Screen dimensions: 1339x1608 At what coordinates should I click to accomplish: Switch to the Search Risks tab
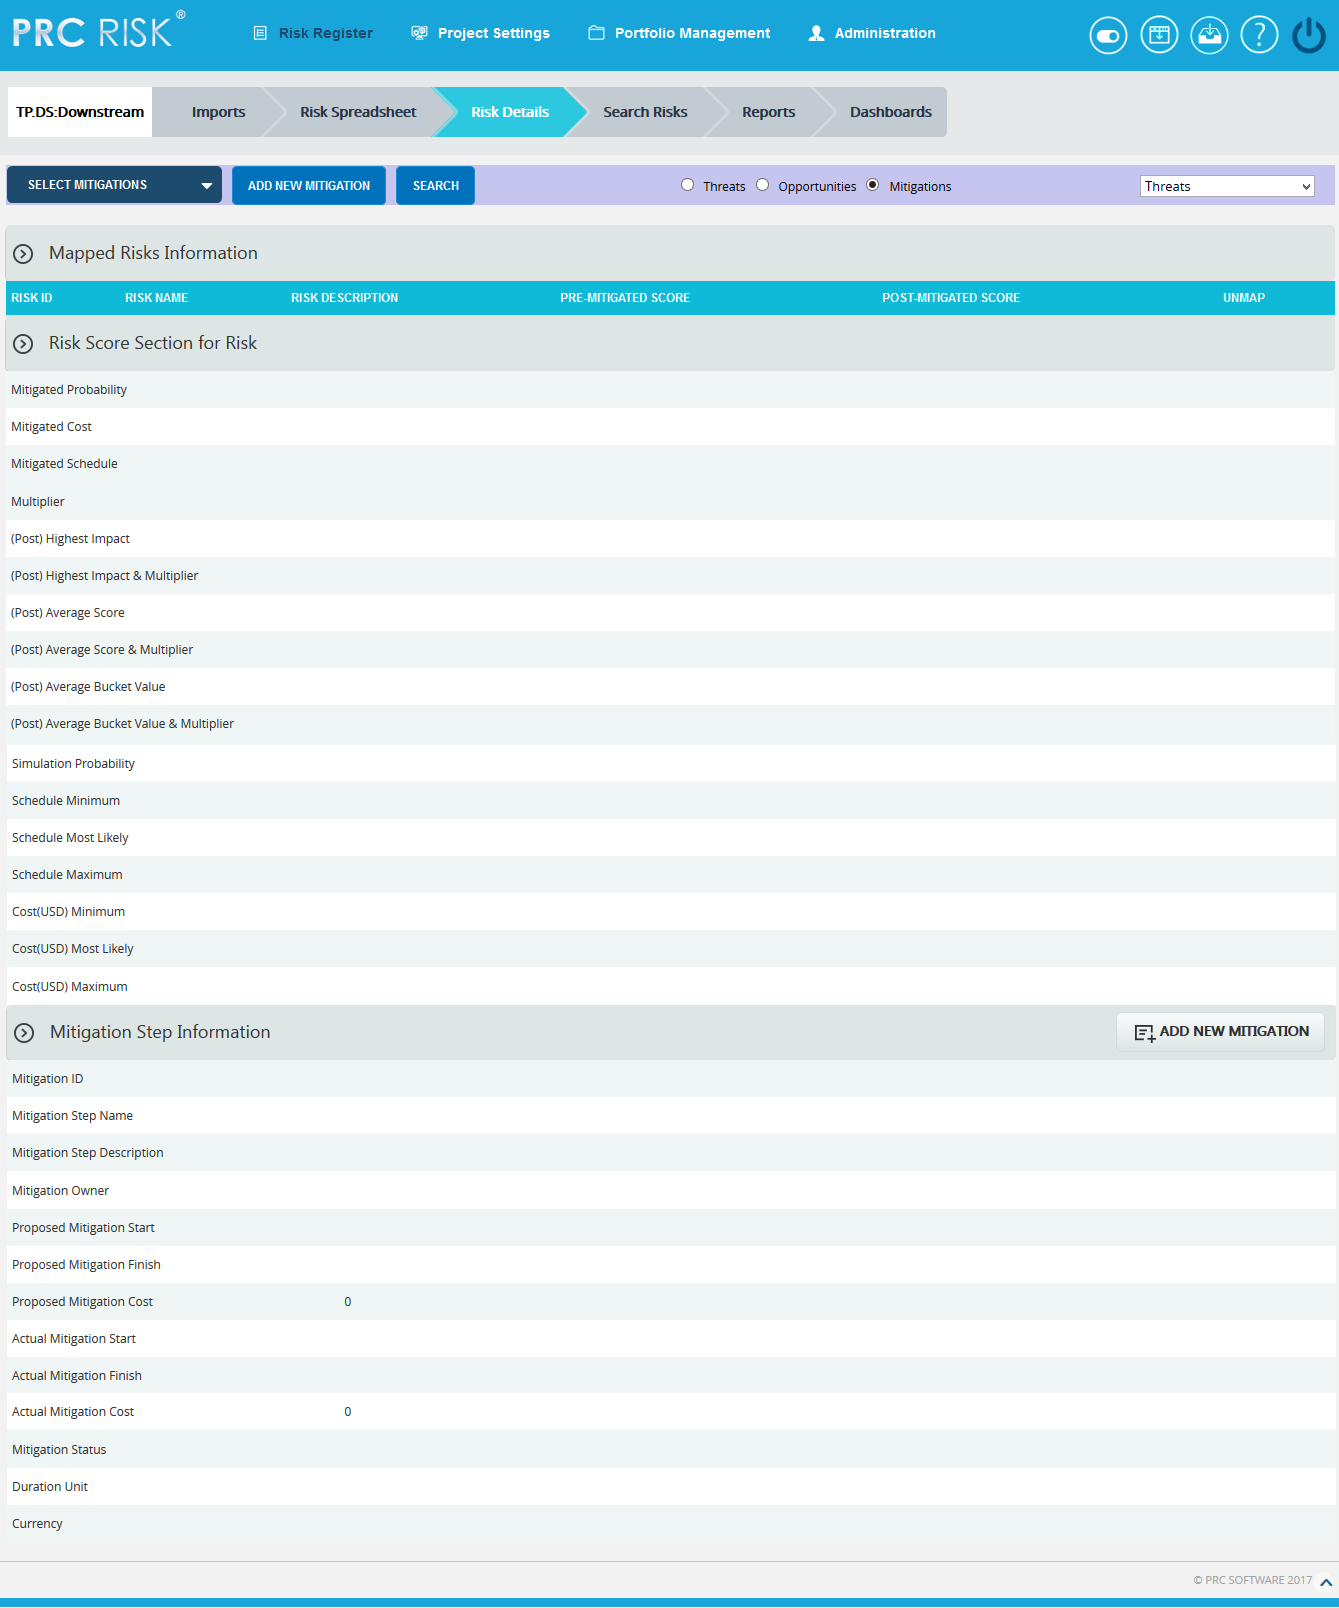[645, 112]
